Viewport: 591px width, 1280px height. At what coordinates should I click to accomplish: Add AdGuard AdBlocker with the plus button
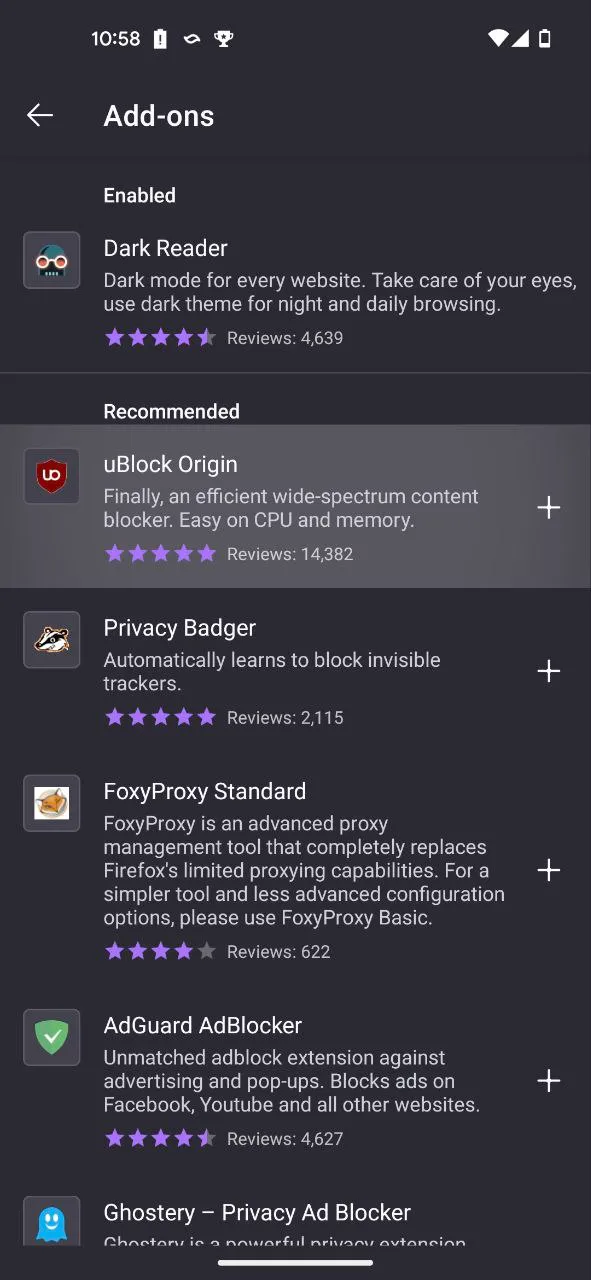[548, 1081]
